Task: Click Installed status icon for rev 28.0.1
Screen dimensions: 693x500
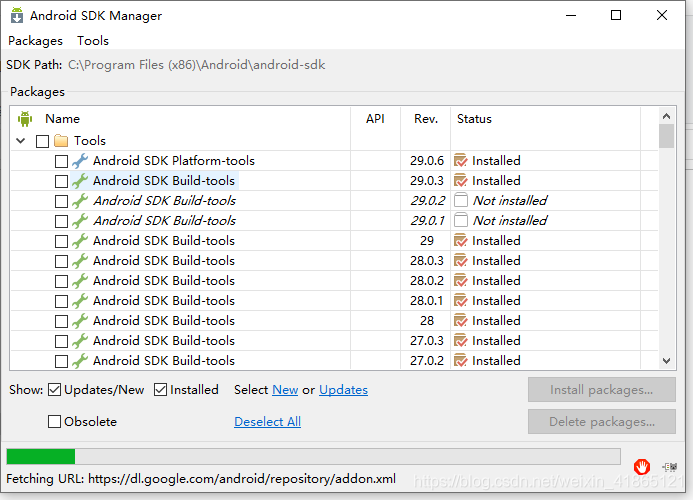Action: coord(461,301)
